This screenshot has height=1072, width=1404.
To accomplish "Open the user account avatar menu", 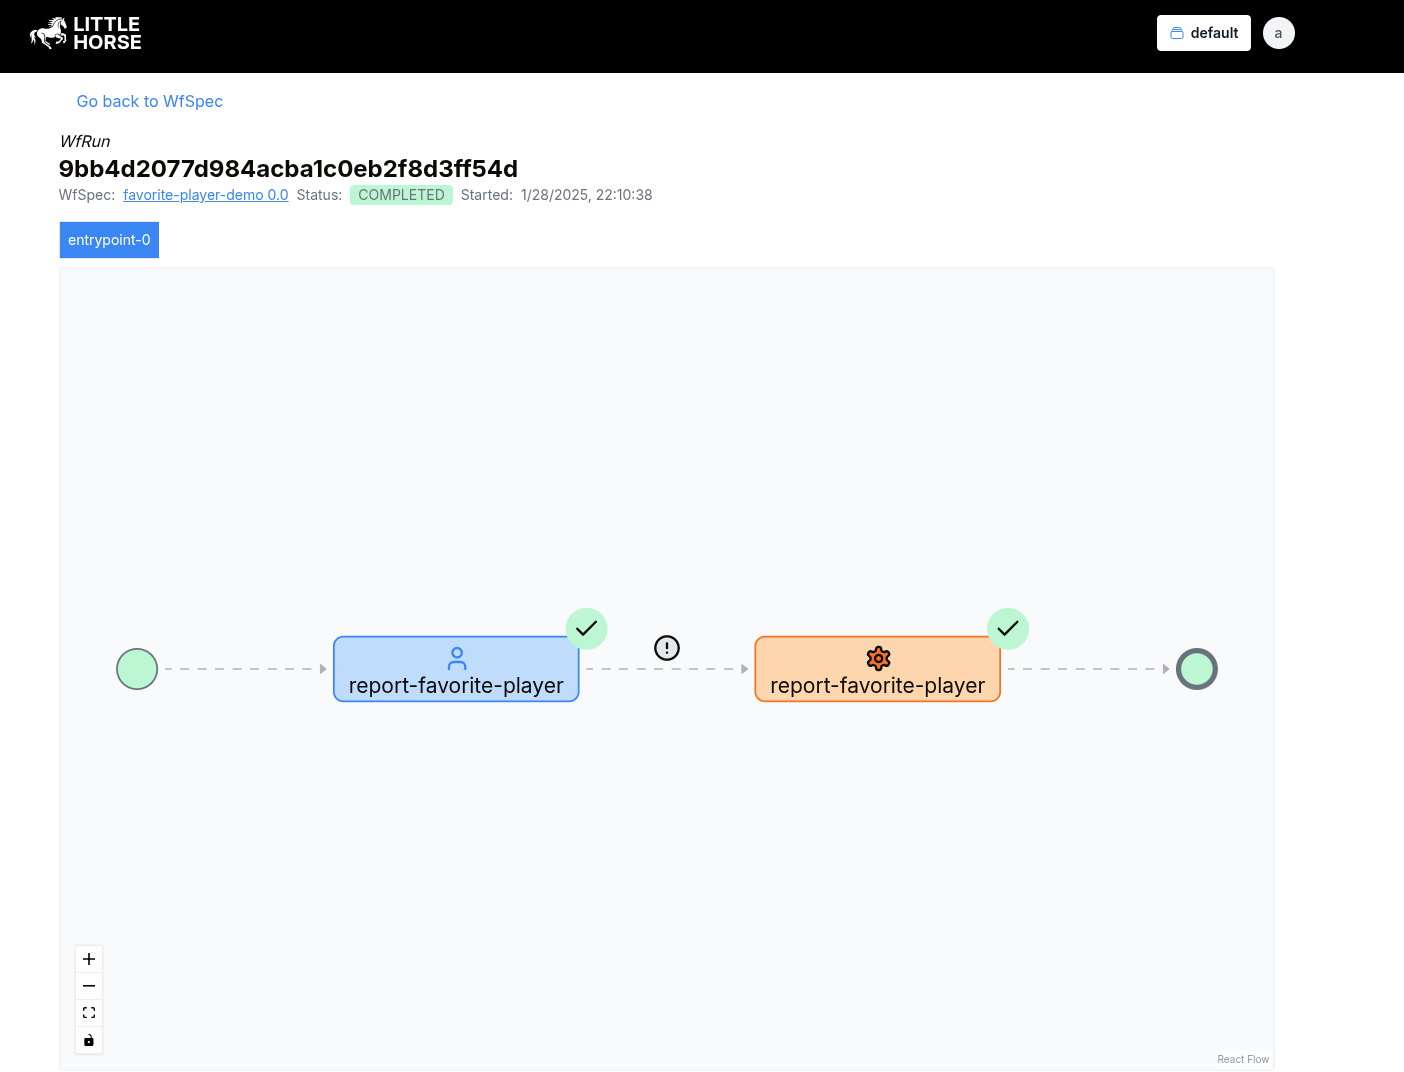I will click(x=1278, y=32).
